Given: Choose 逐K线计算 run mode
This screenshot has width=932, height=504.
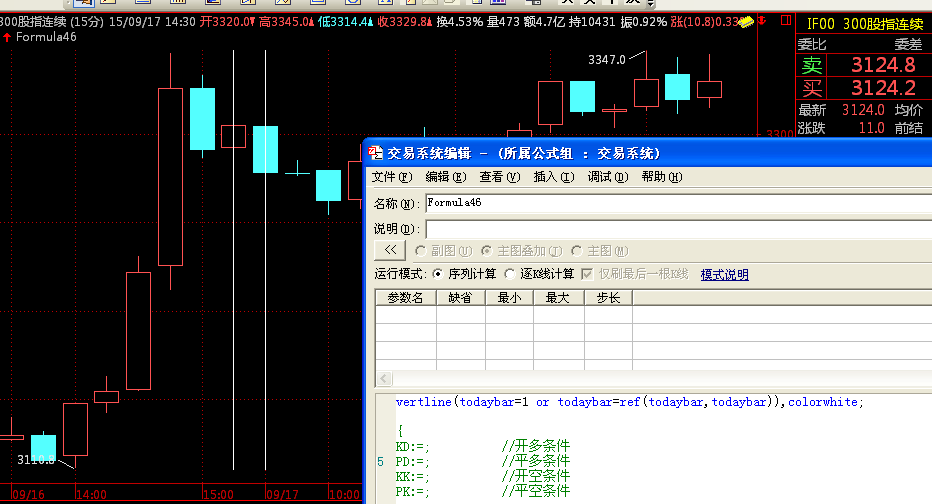Looking at the screenshot, I should (x=539, y=273).
